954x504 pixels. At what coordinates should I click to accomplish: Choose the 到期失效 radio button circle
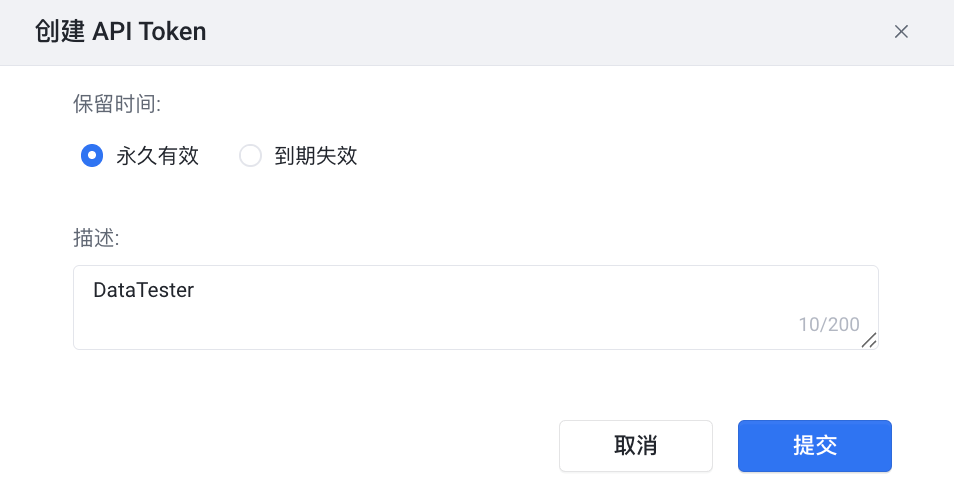250,156
